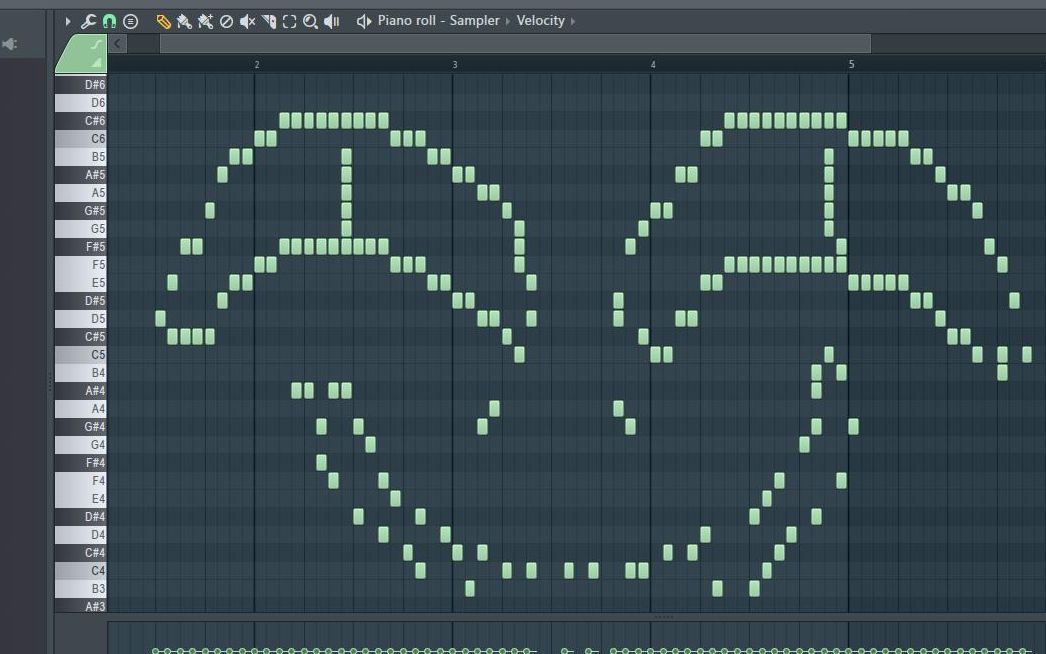Preview the C4 piano key
This screenshot has height=654, width=1046.
pos(81,571)
